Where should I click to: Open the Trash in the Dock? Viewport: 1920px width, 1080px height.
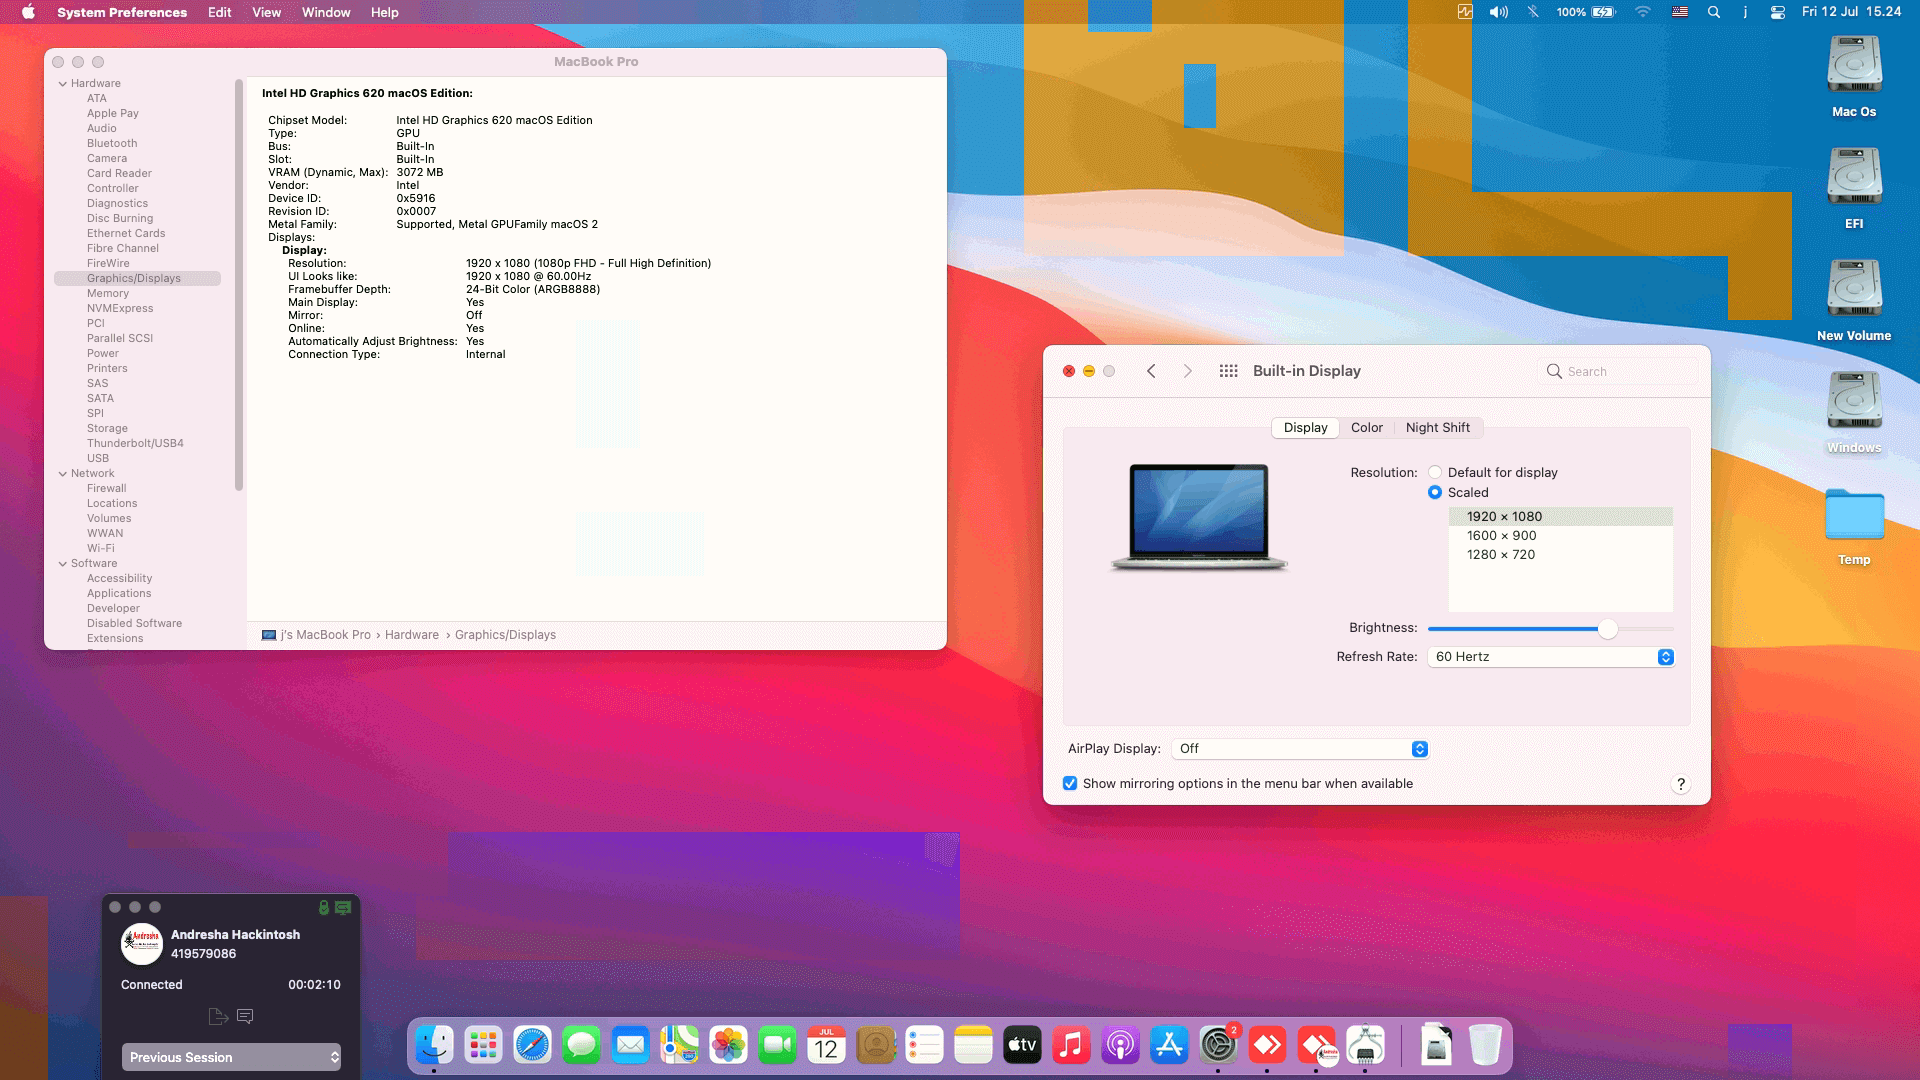[1485, 1046]
